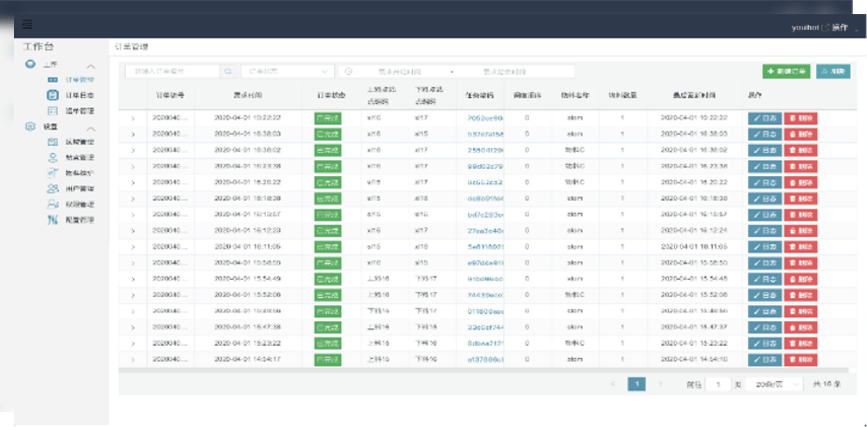Expand the last order row at 14:54:17

[x=133, y=358]
